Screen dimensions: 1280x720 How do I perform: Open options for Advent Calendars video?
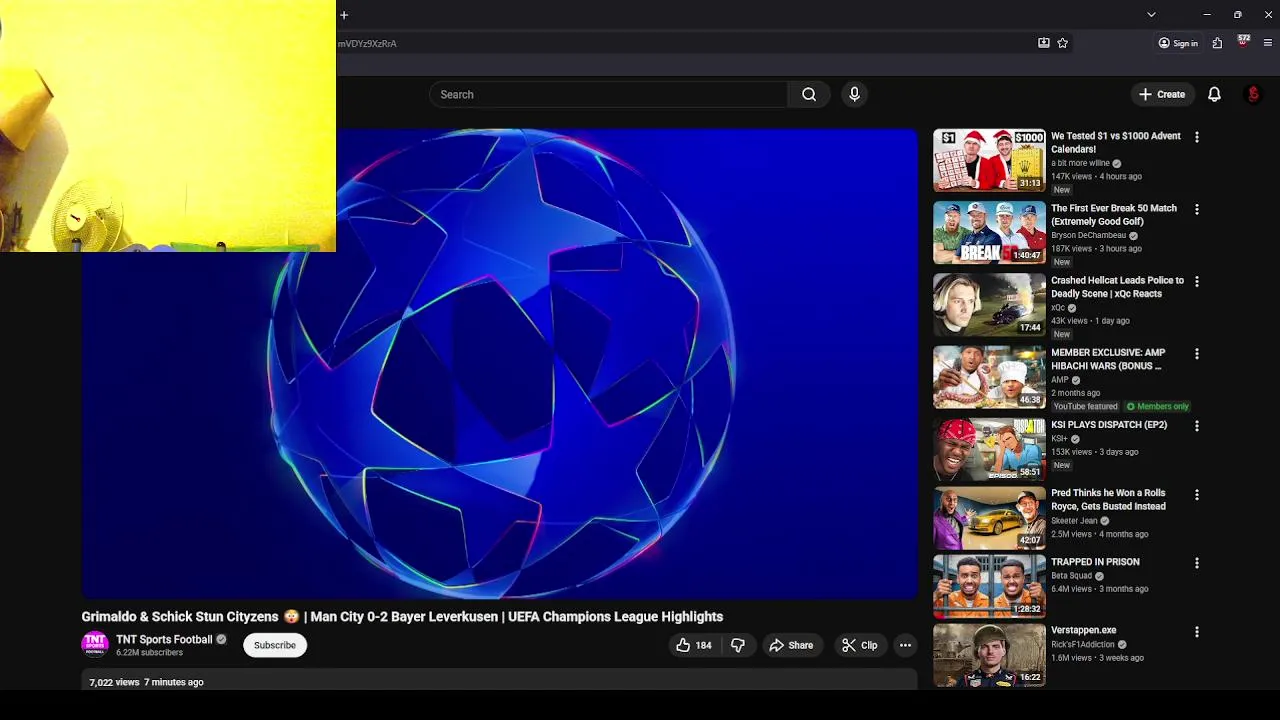click(x=1197, y=137)
